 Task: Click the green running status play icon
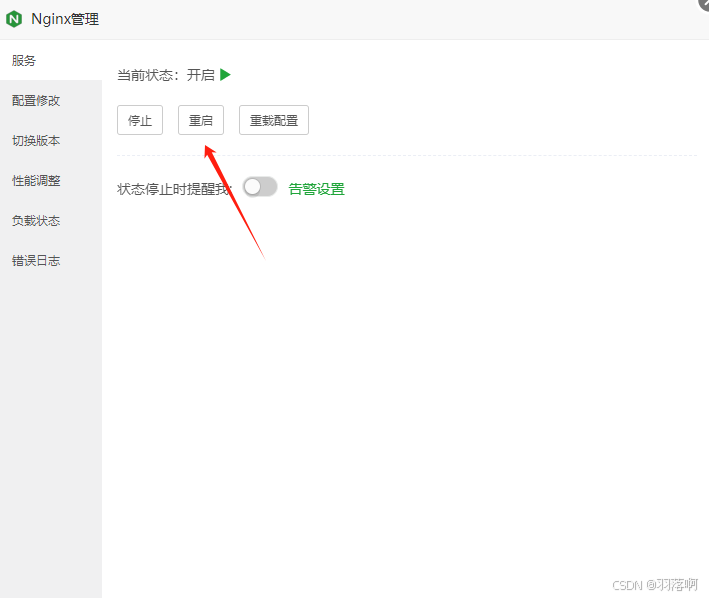[225, 75]
